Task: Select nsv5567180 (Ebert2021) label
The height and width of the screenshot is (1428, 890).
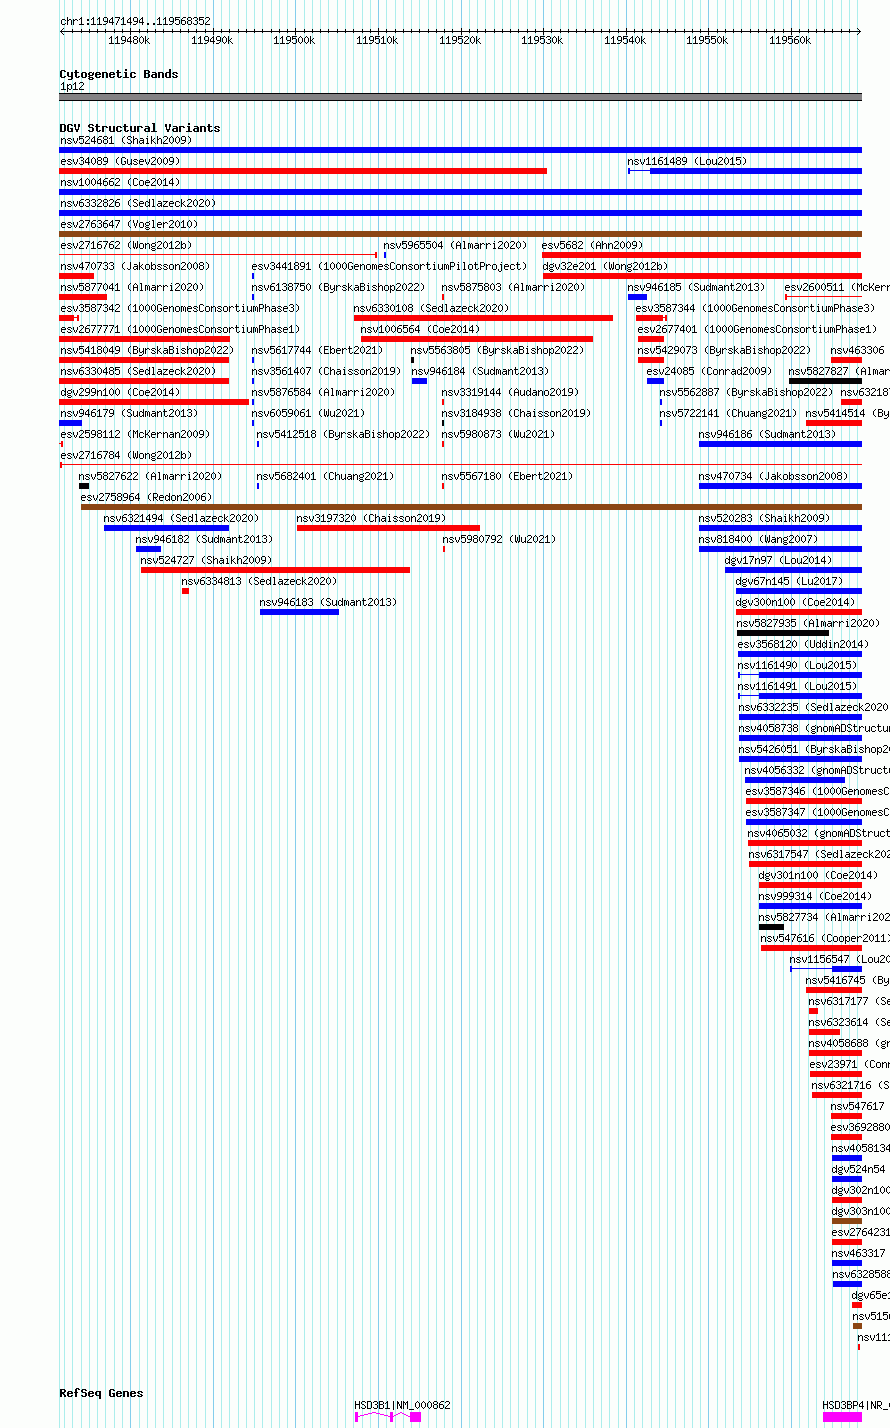Action: 507,476
